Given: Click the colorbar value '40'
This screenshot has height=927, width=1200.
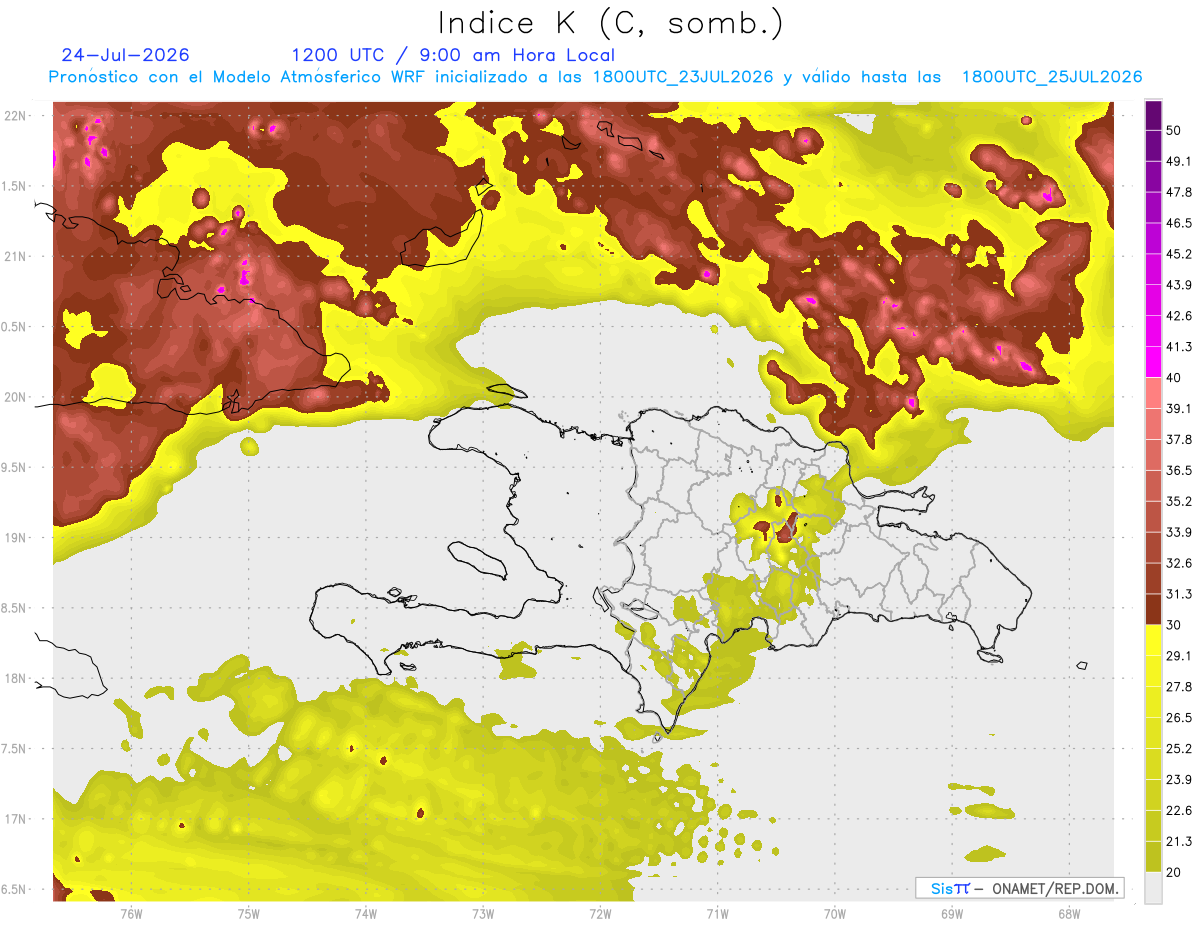Looking at the screenshot, I should coord(1174,377).
